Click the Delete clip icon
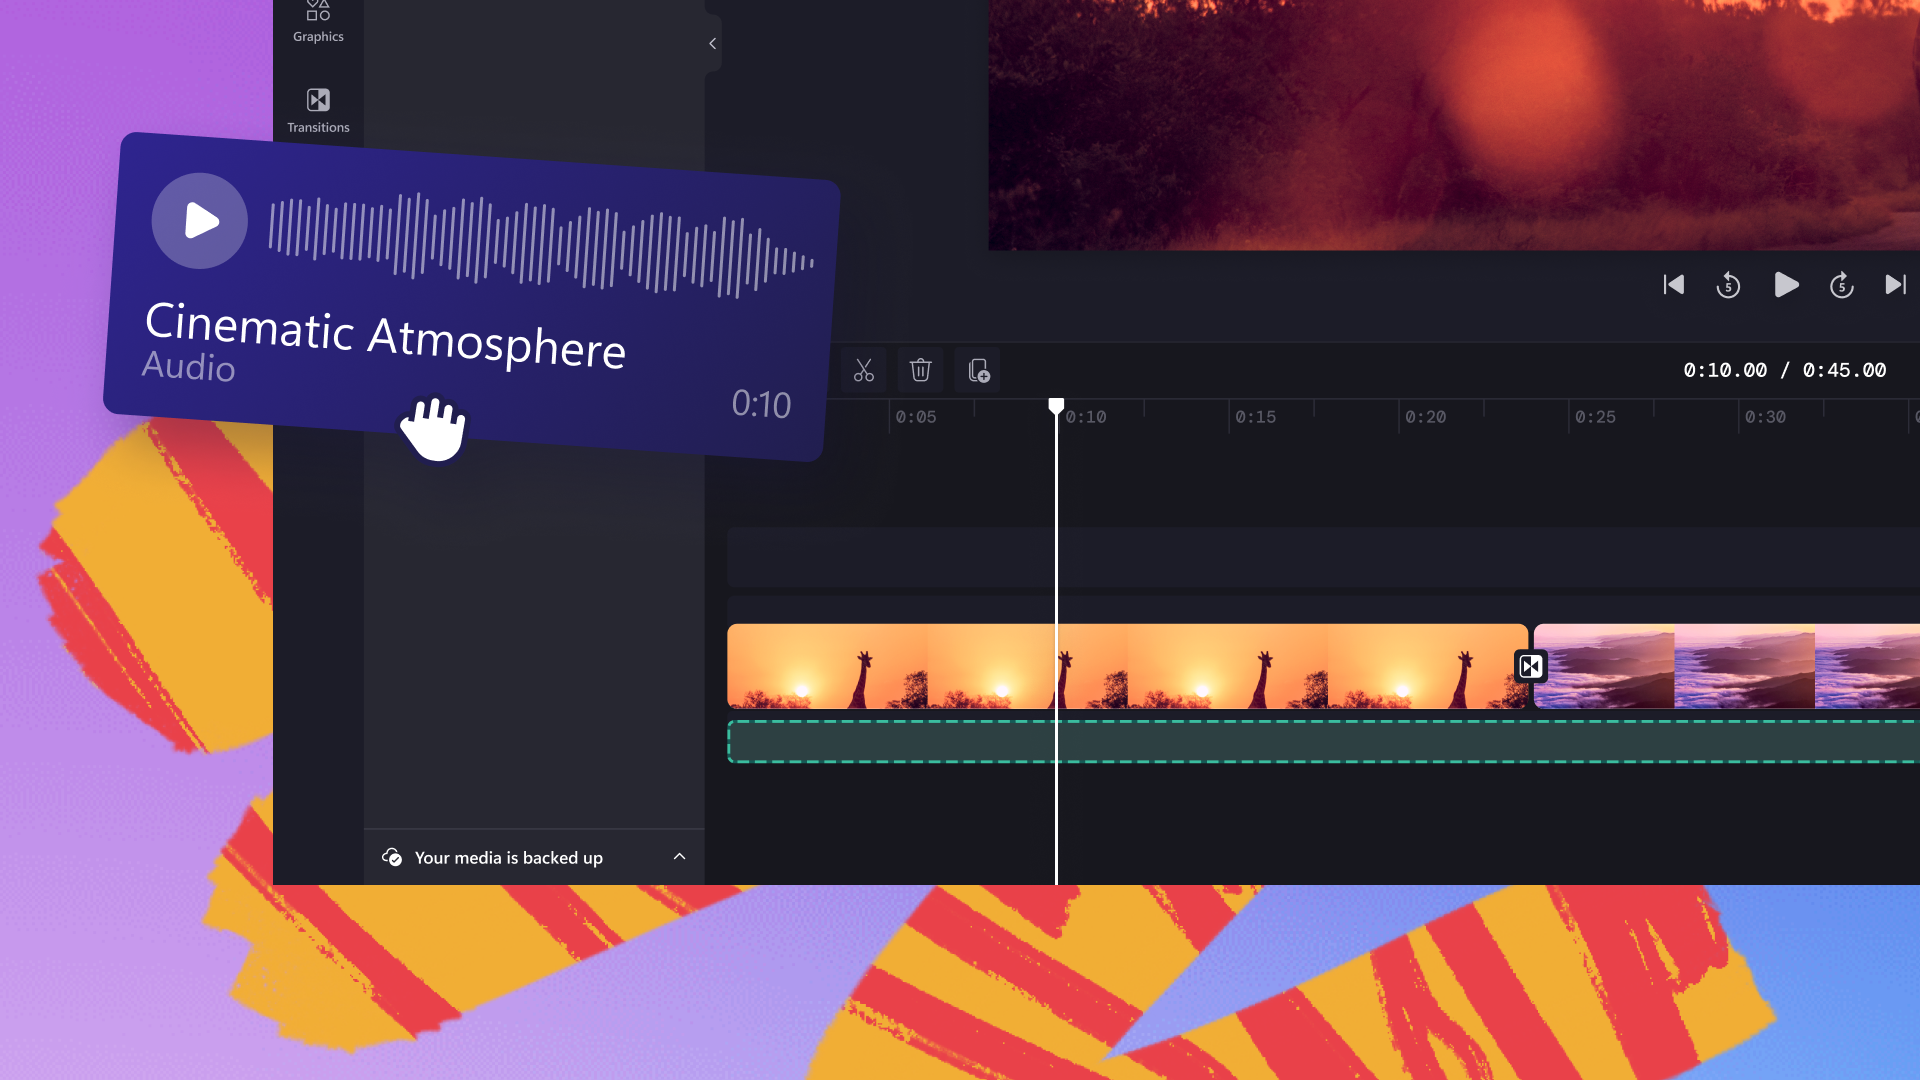 coord(919,369)
